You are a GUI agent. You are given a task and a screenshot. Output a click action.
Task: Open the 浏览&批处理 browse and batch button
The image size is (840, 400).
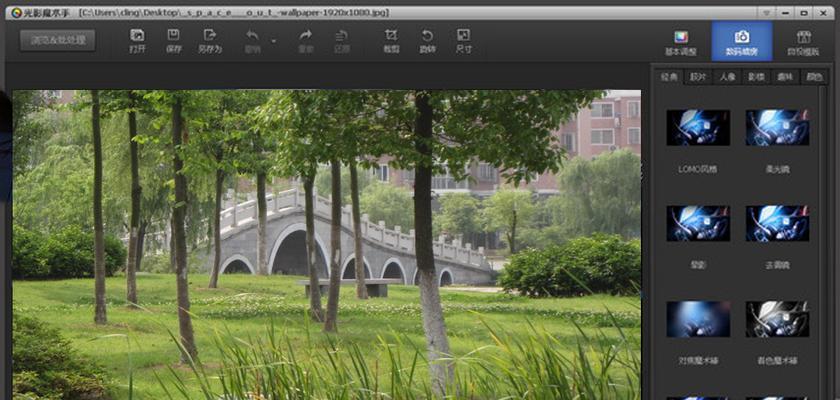tap(57, 40)
